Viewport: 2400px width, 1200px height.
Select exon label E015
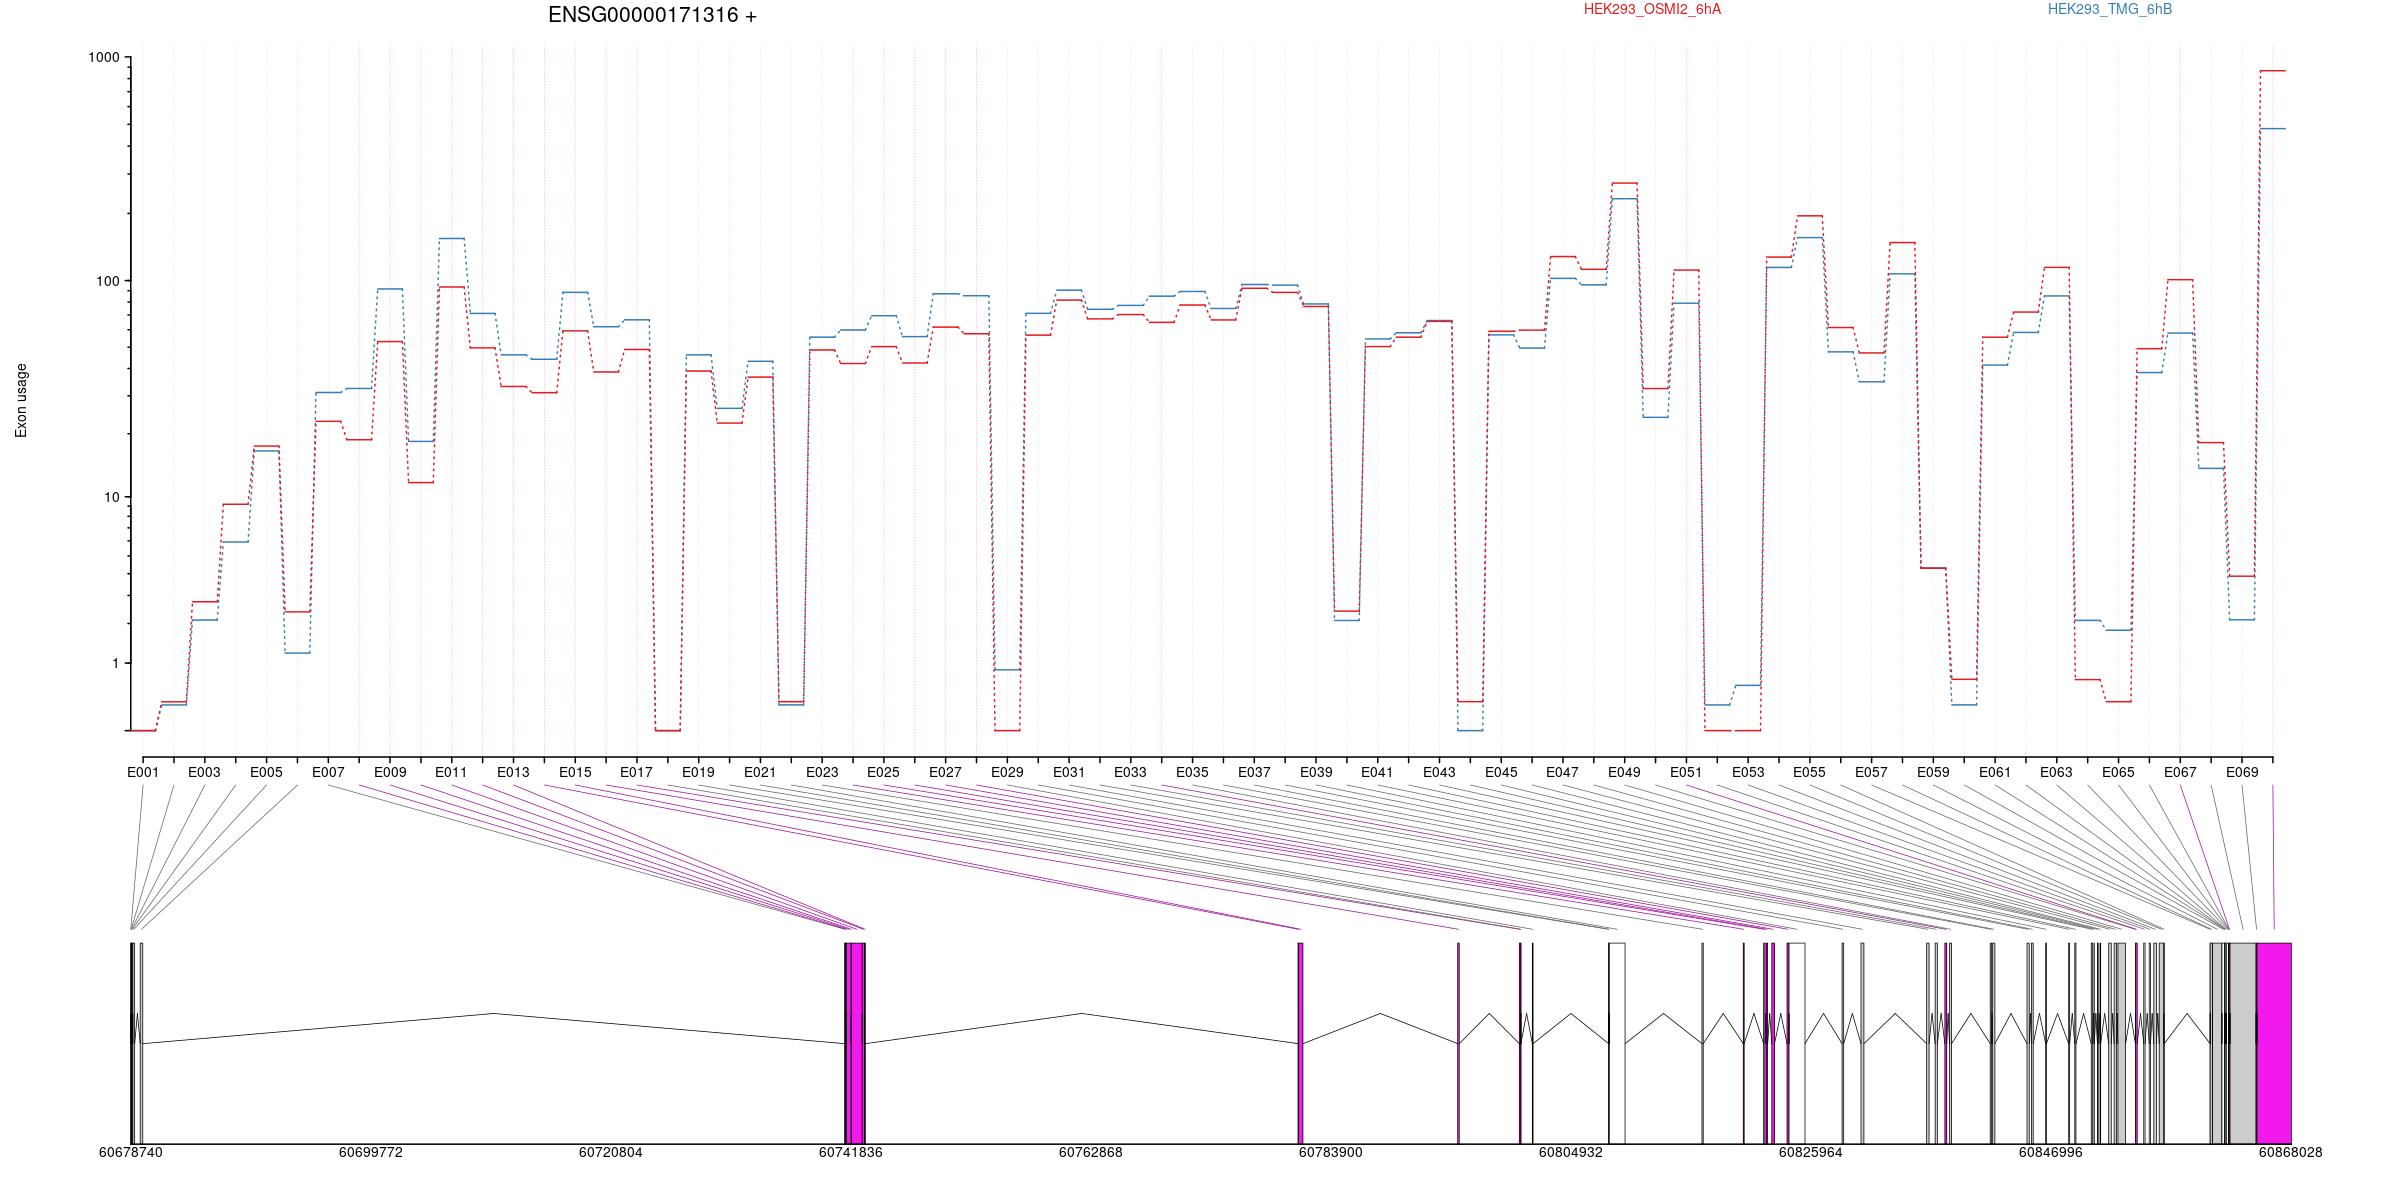575,772
